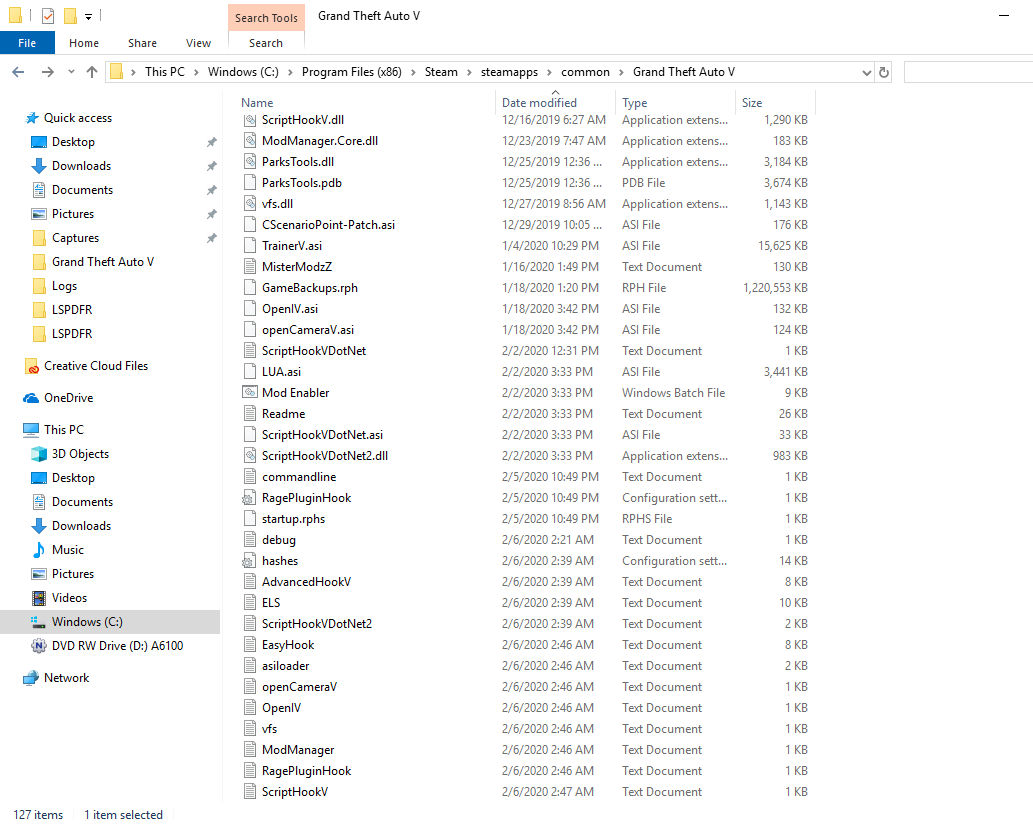Select ScriptHookV text document at bottom
The height and width of the screenshot is (827, 1033).
pos(294,792)
